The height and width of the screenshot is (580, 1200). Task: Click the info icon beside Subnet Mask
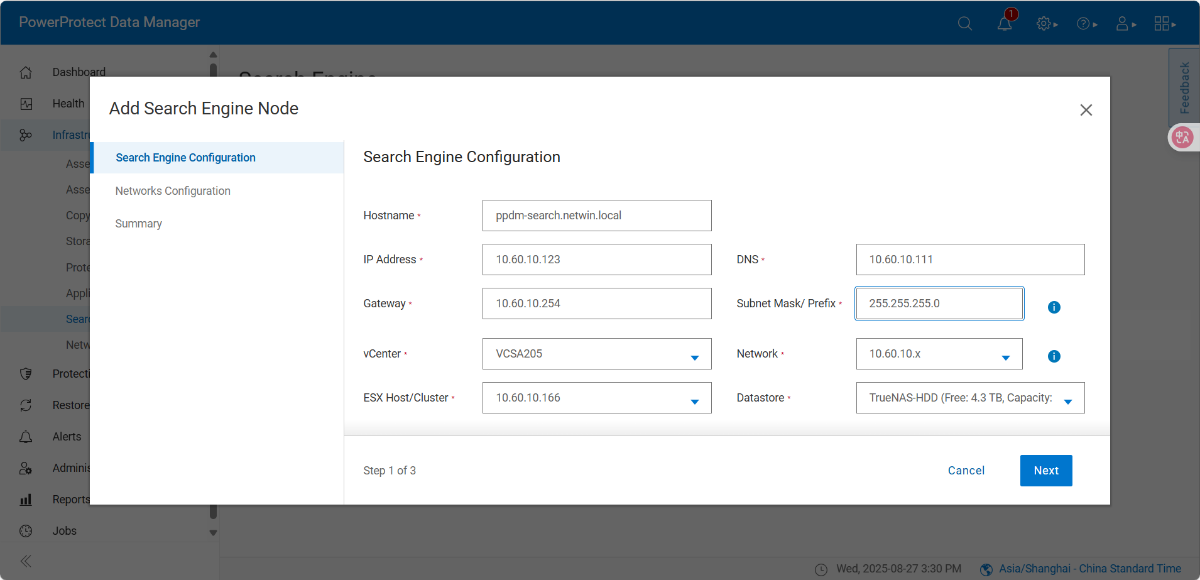click(1054, 307)
